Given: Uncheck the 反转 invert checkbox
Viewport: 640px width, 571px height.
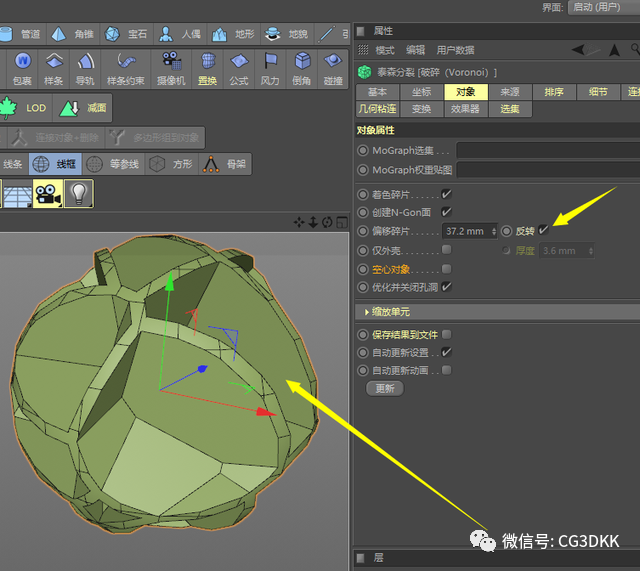Looking at the screenshot, I should 543,230.
